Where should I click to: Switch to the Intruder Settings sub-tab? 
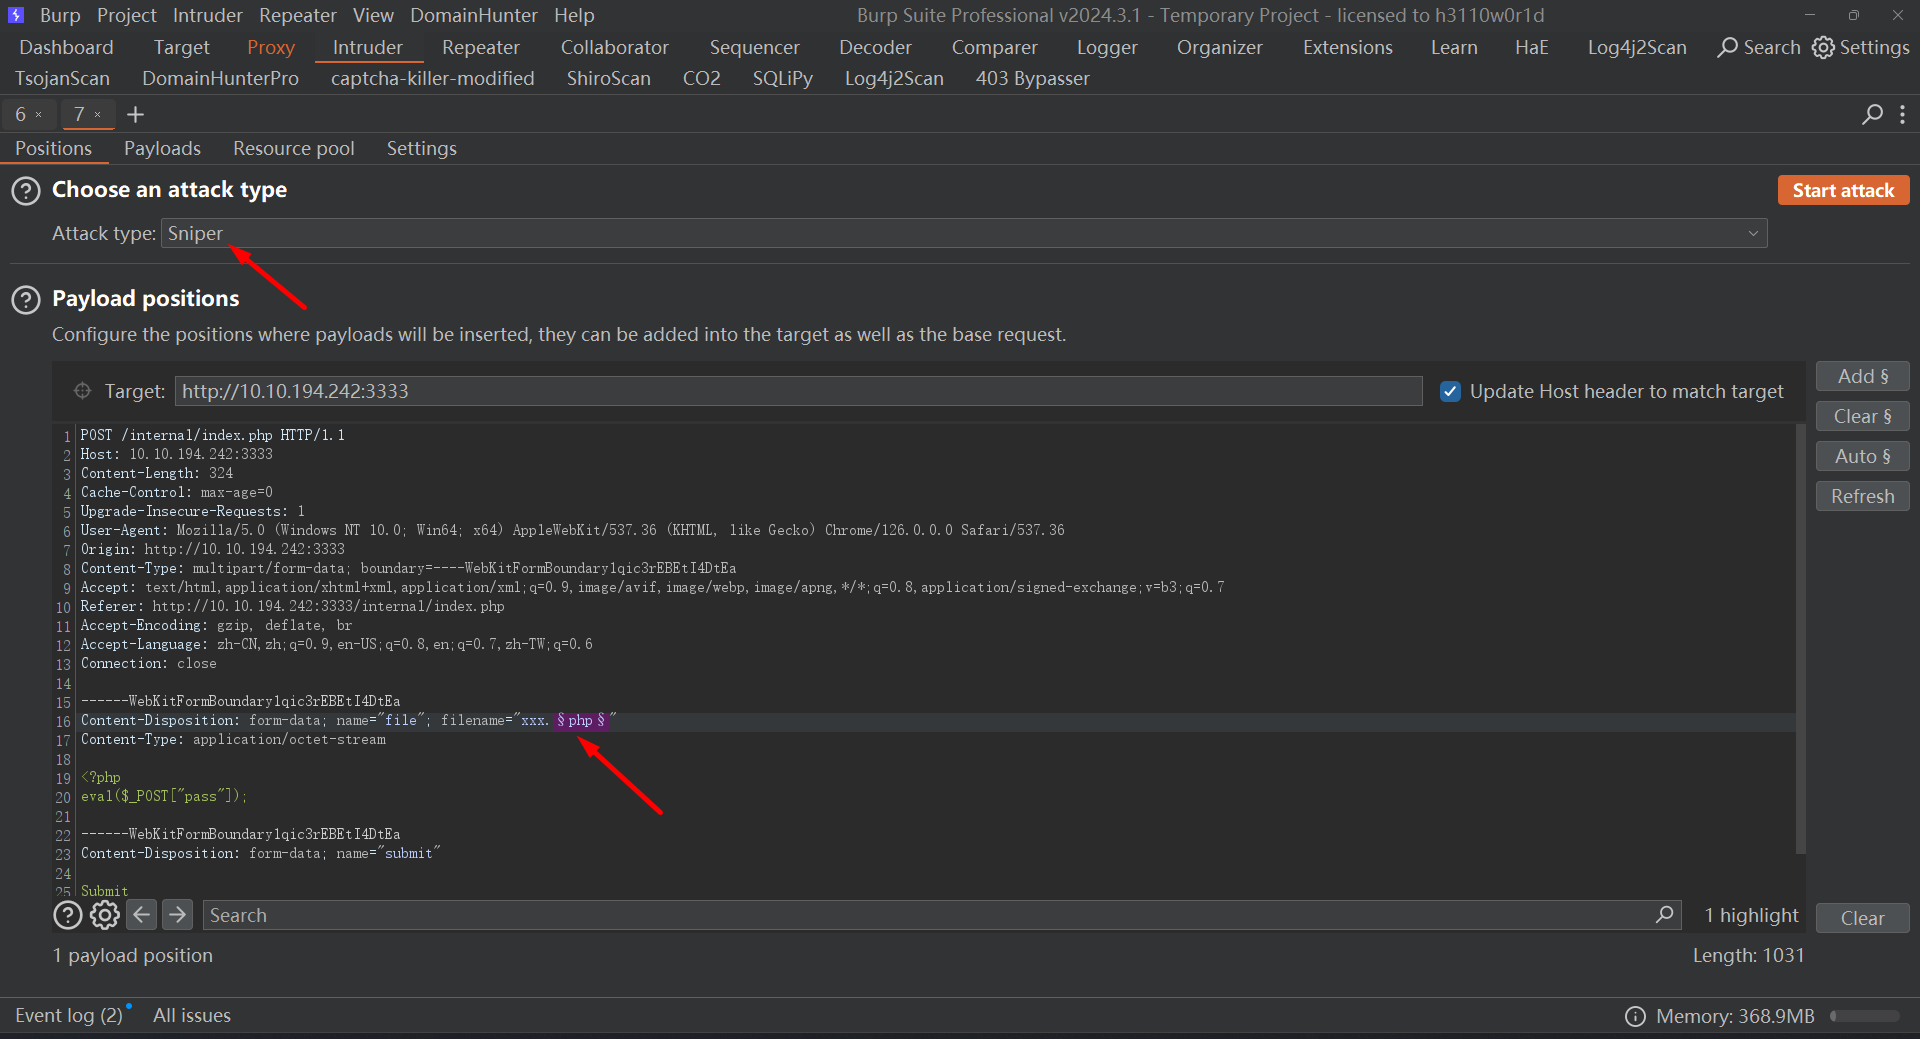[421, 148]
